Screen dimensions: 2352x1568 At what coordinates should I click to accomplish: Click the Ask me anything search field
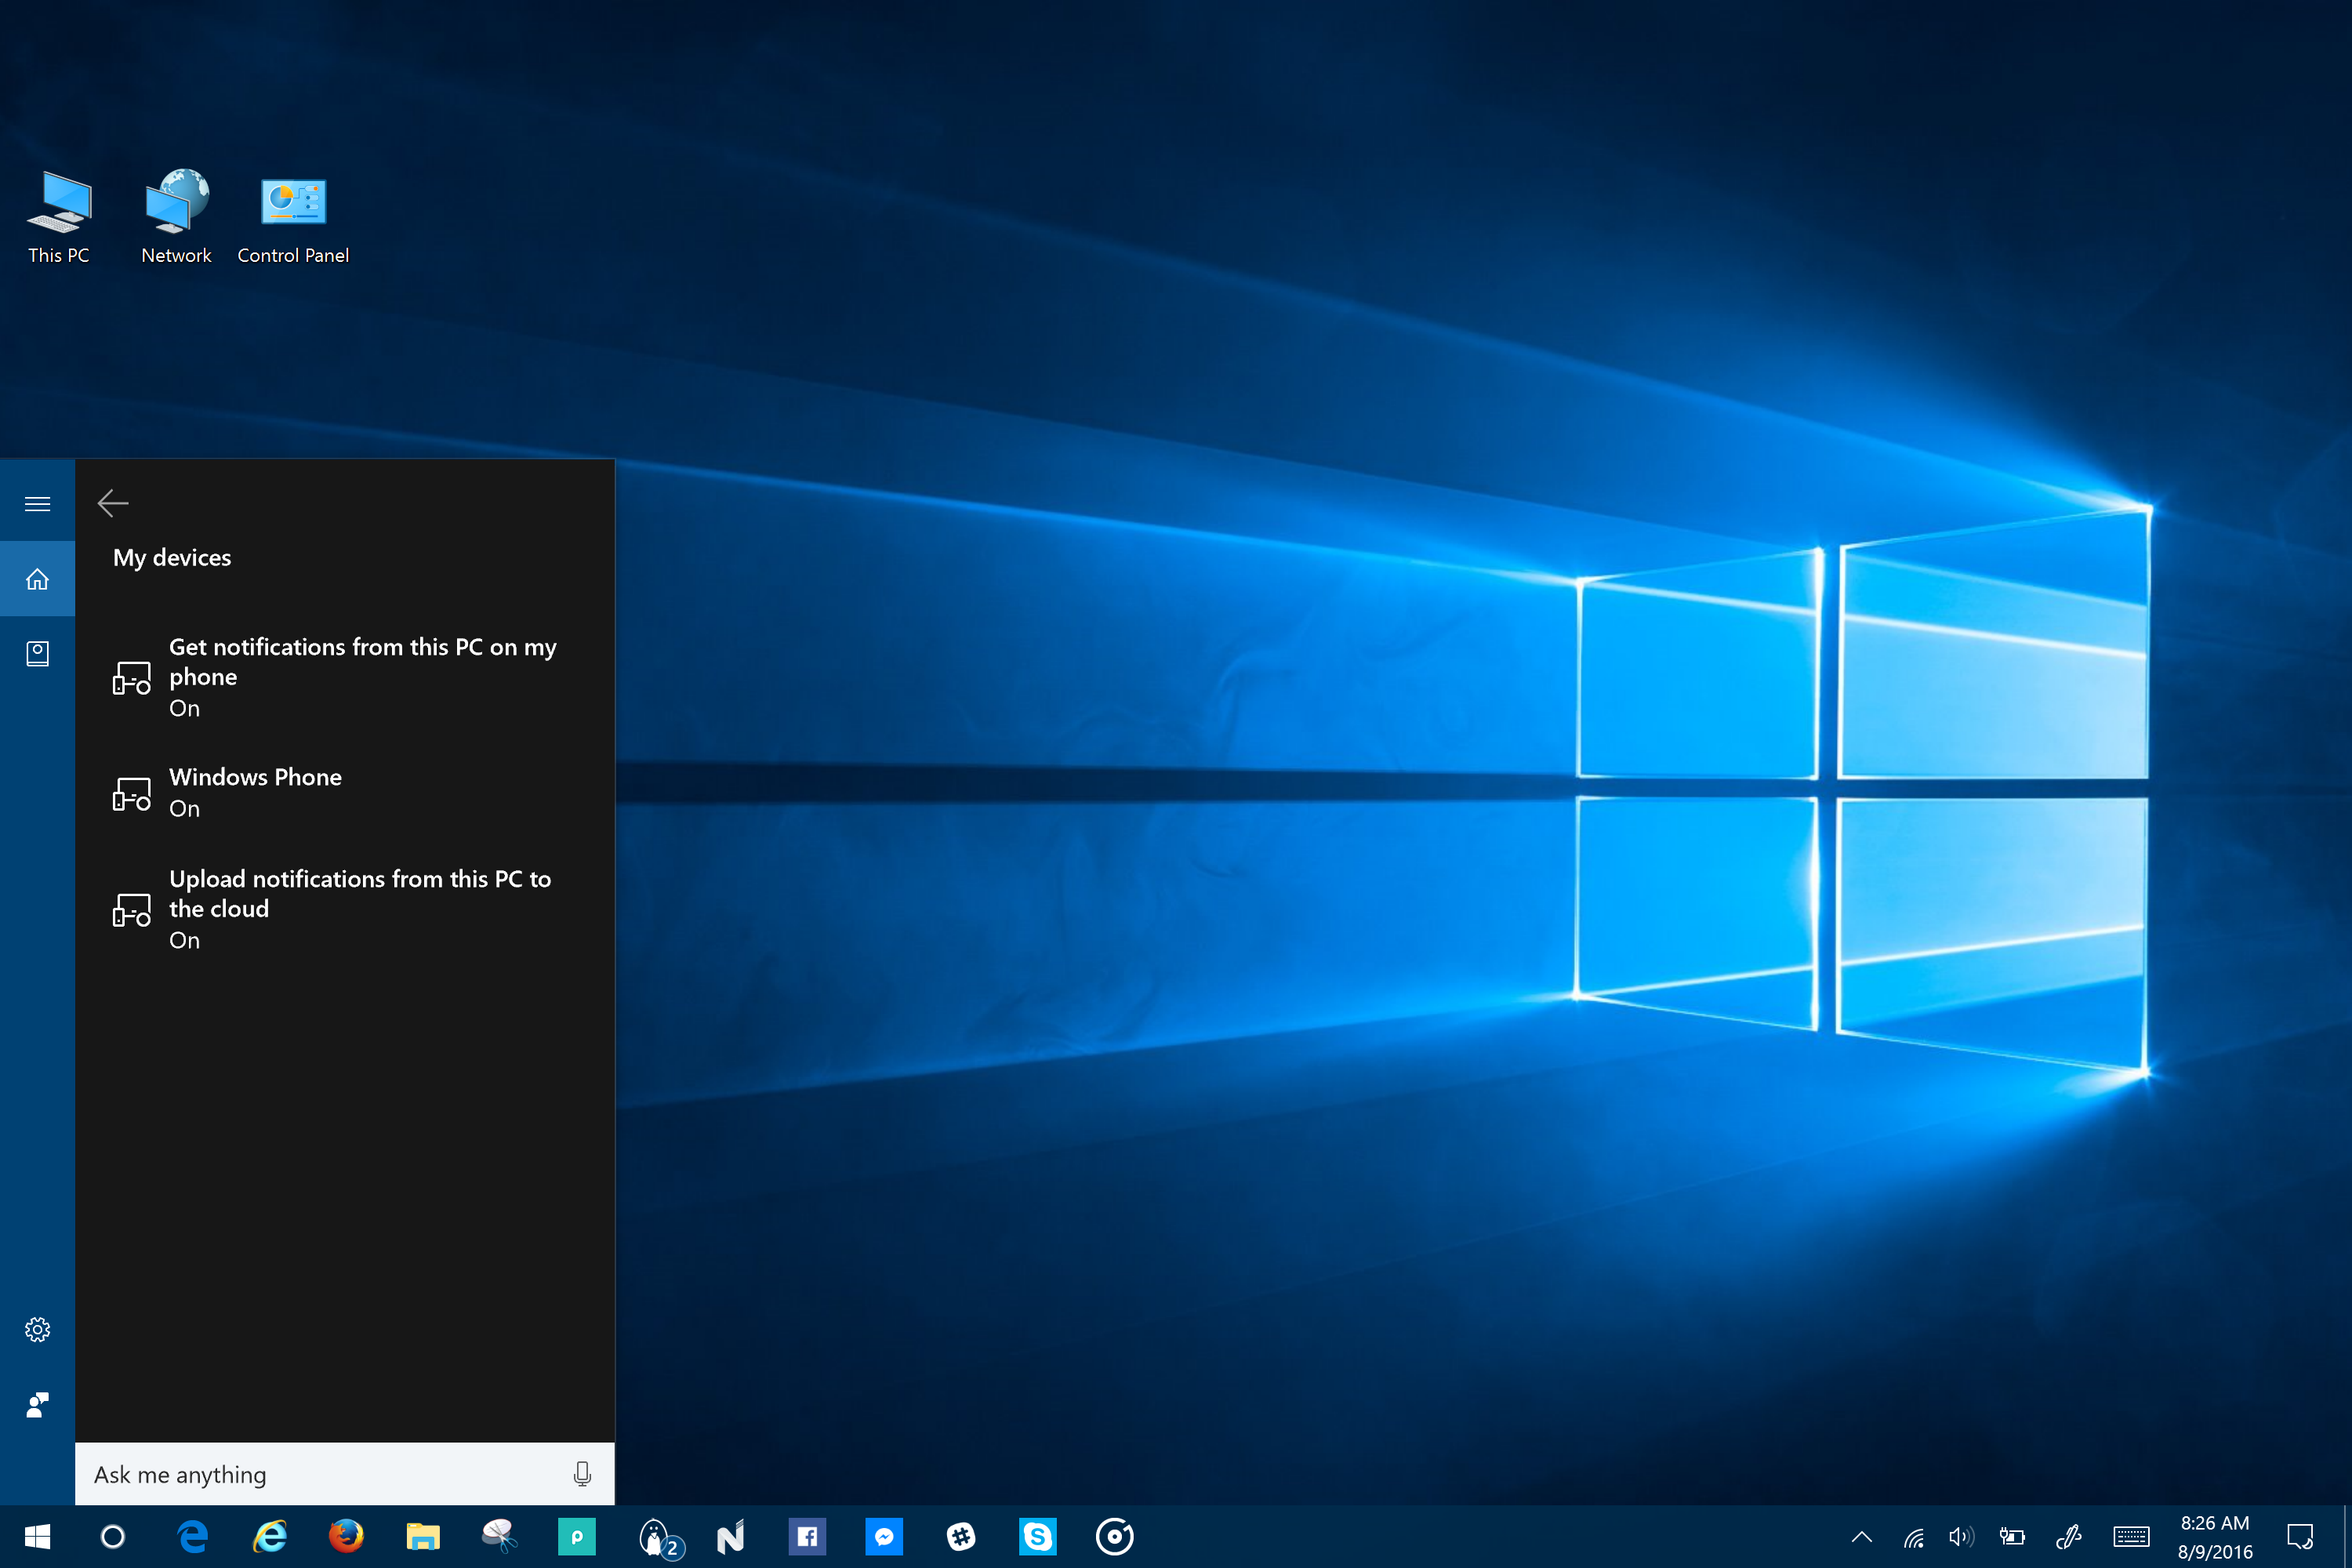(x=320, y=1474)
